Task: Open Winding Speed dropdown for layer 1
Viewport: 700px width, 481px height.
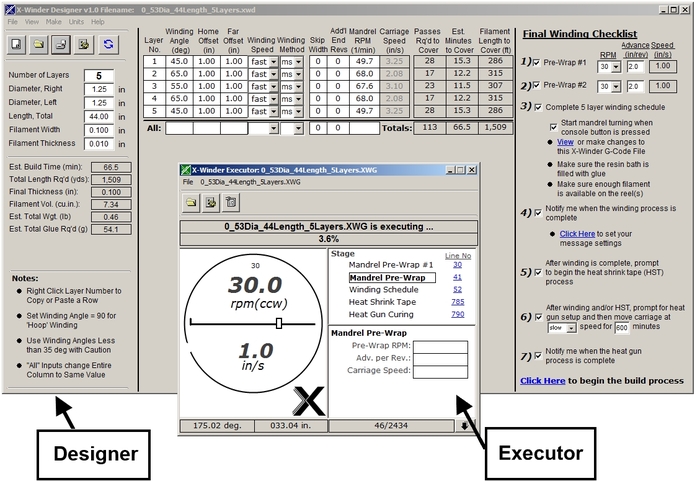Action: pos(274,62)
